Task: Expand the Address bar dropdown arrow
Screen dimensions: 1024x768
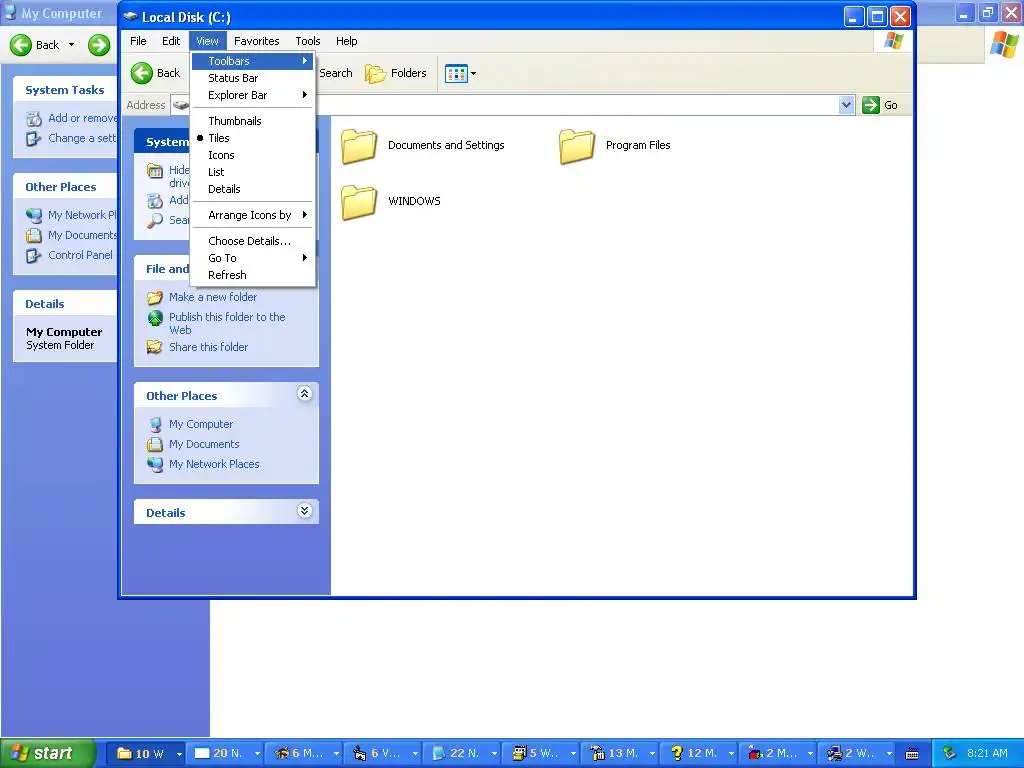Action: point(846,104)
